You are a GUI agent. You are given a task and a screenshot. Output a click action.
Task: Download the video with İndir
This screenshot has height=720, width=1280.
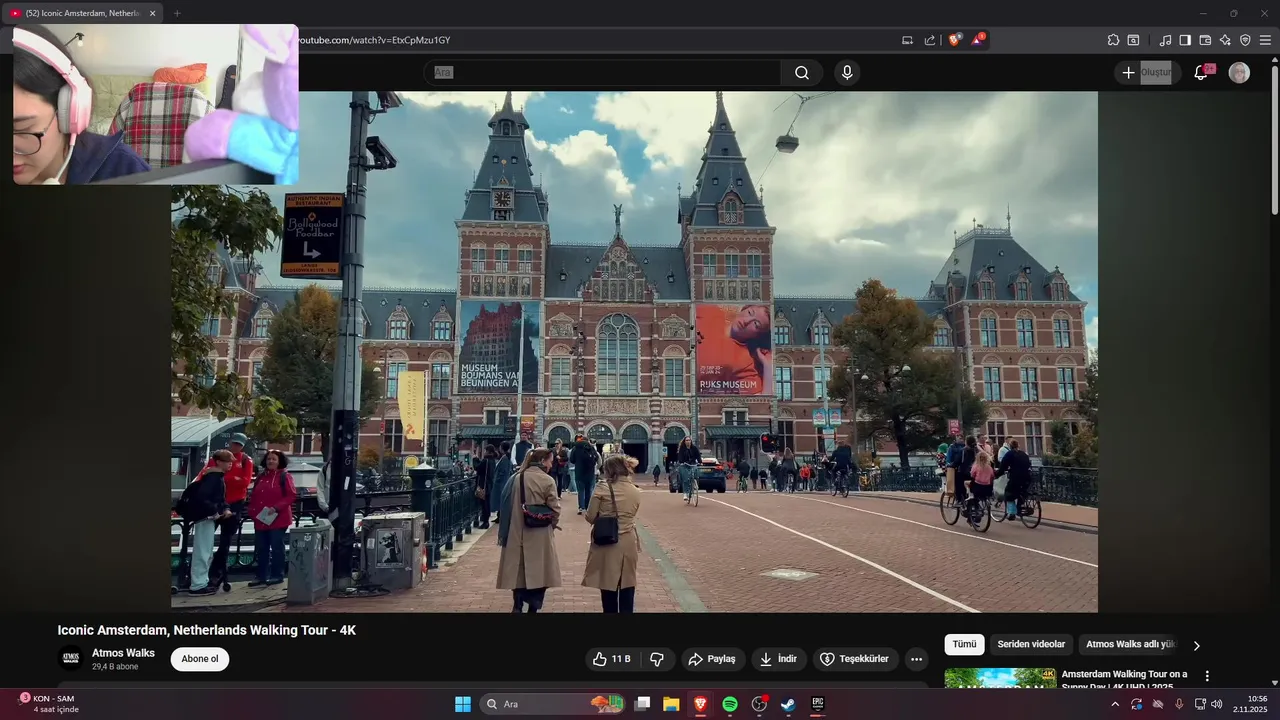779,659
